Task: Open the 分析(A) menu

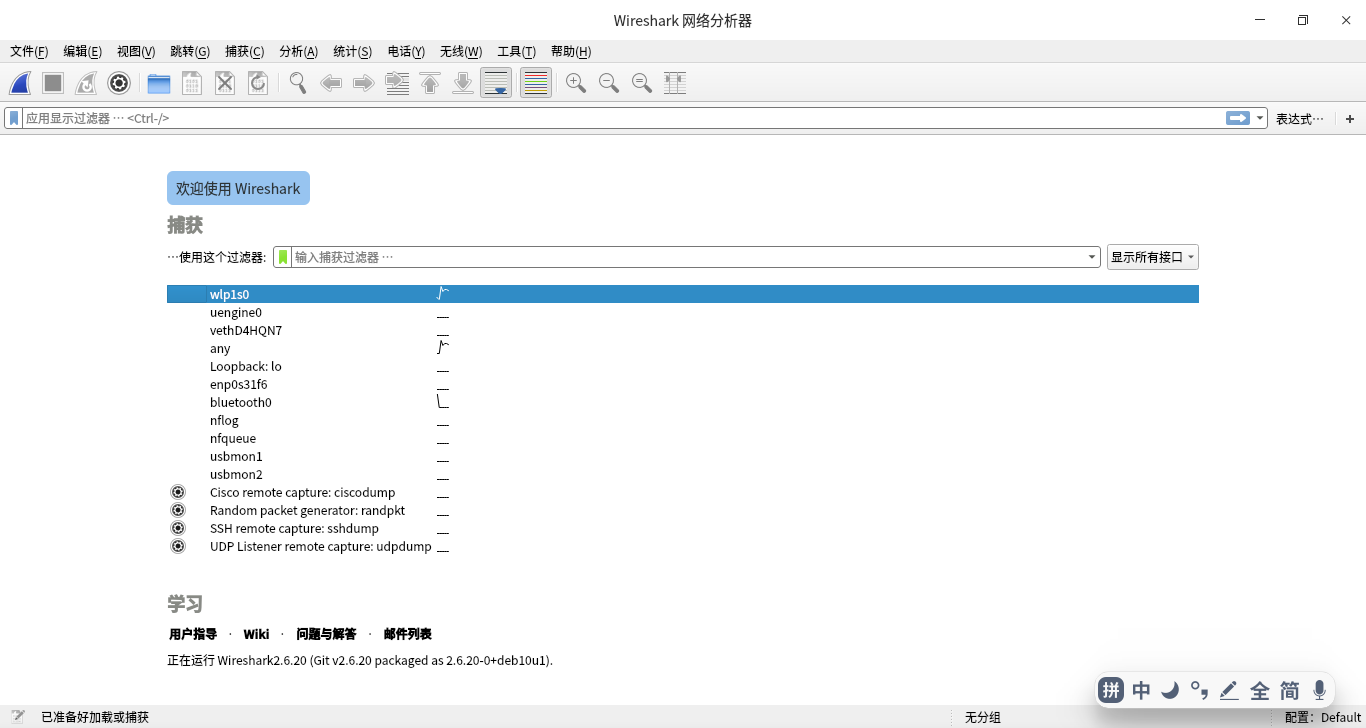Action: [298, 52]
